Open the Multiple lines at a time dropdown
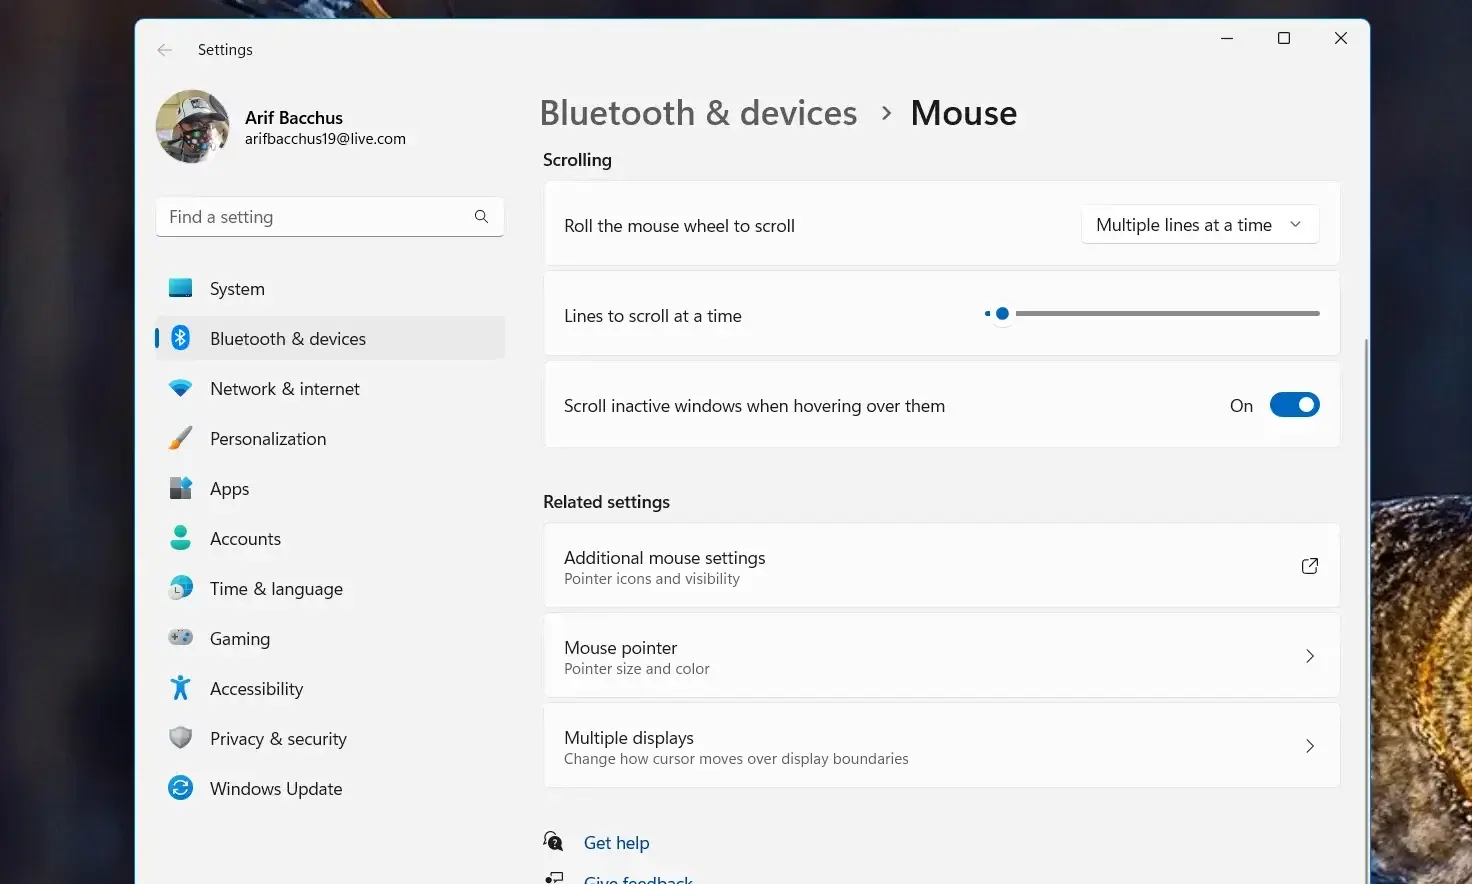The width and height of the screenshot is (1472, 884). coord(1200,225)
